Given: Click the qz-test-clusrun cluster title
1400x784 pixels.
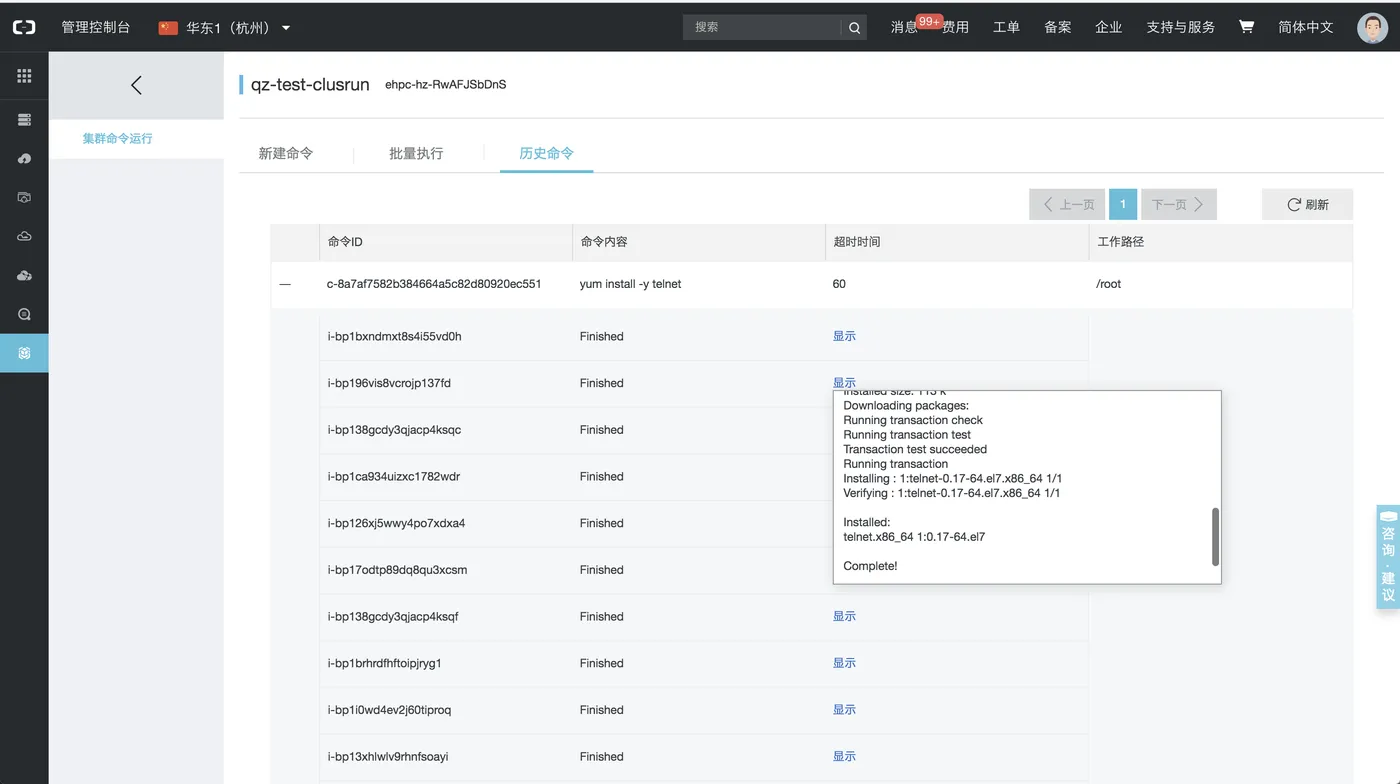Looking at the screenshot, I should pos(310,85).
